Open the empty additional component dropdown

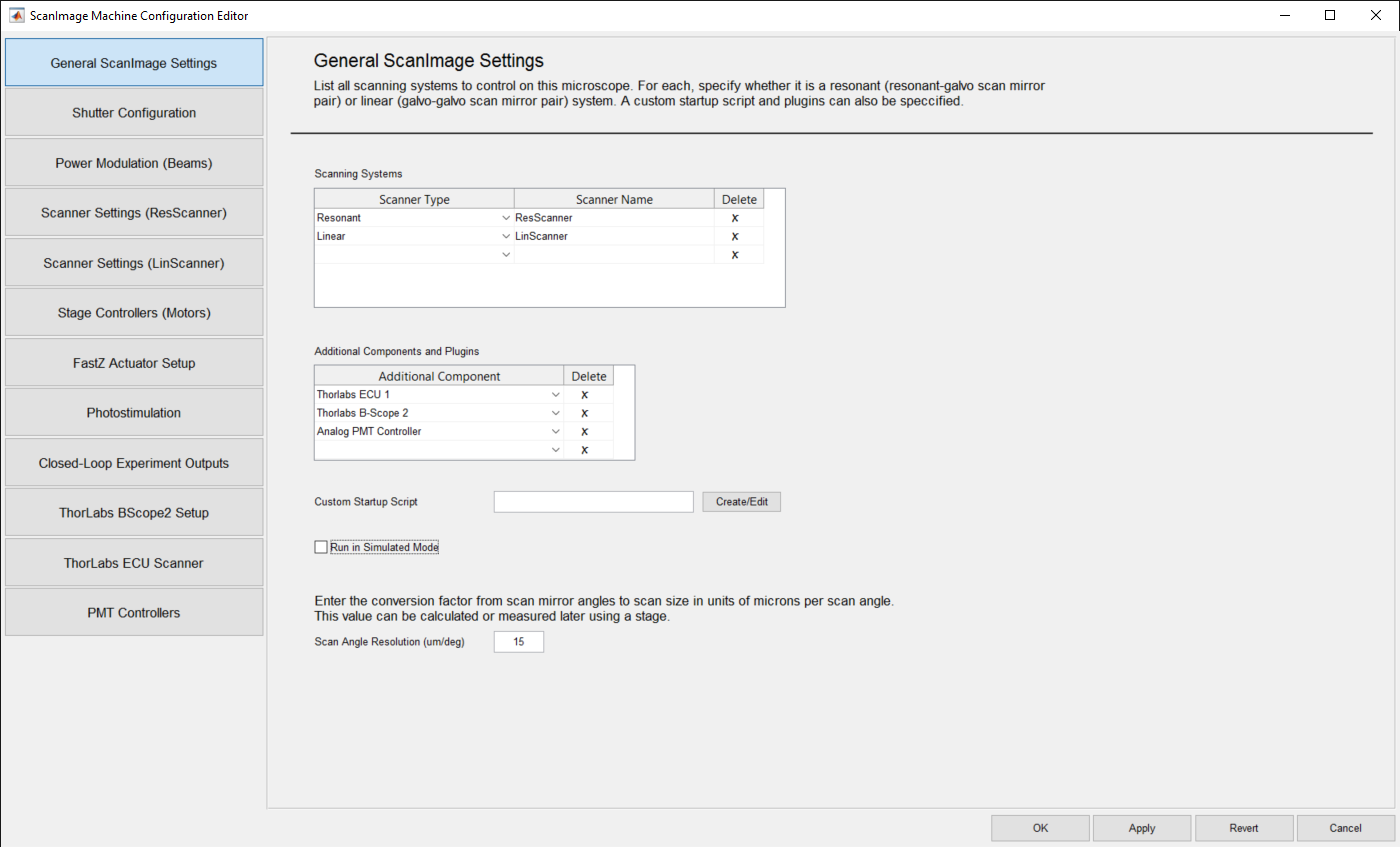556,449
